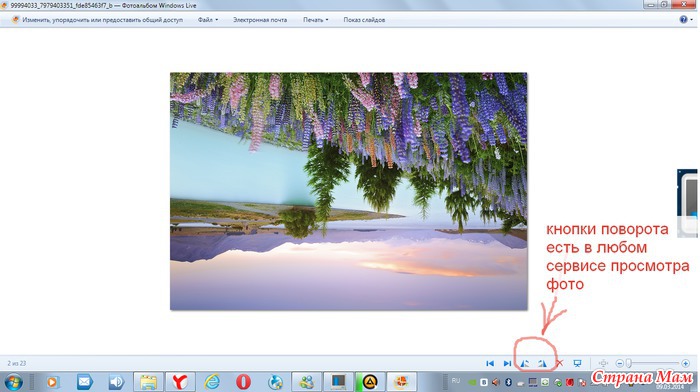700x392 pixels.
Task: Delete the photo with red X
Action: 559,363
